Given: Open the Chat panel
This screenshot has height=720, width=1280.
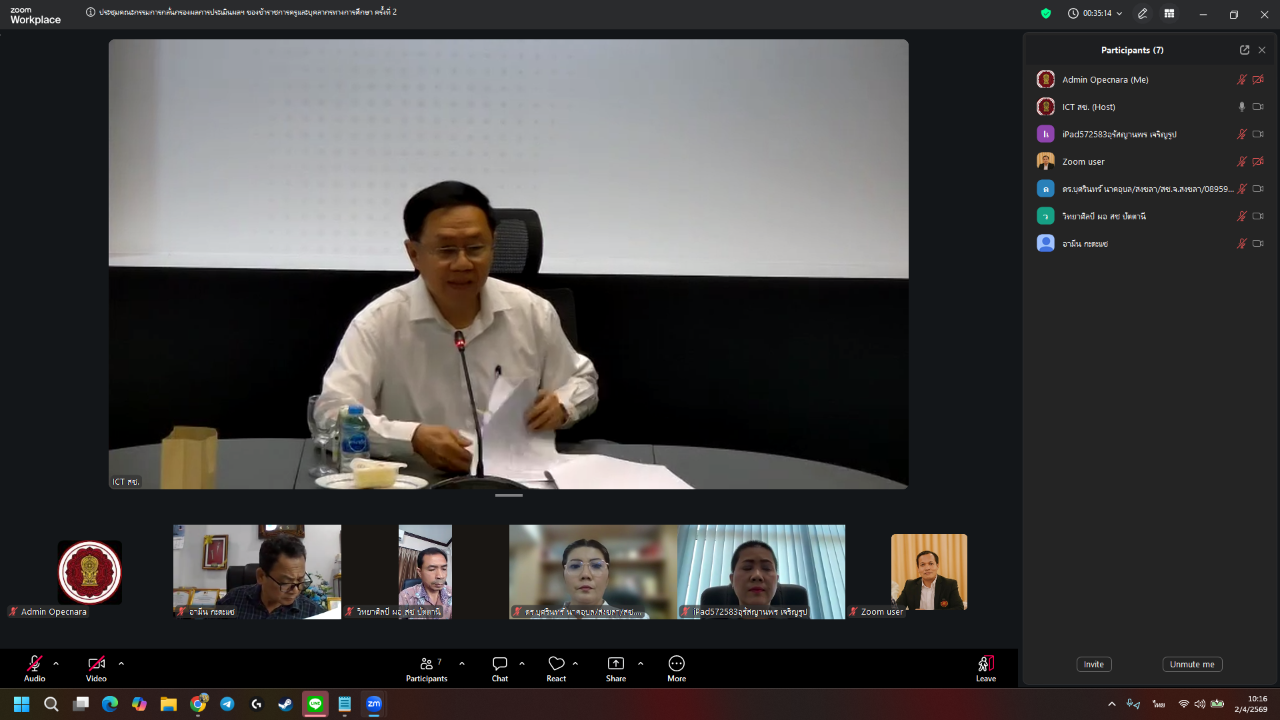Looking at the screenshot, I should click(500, 668).
